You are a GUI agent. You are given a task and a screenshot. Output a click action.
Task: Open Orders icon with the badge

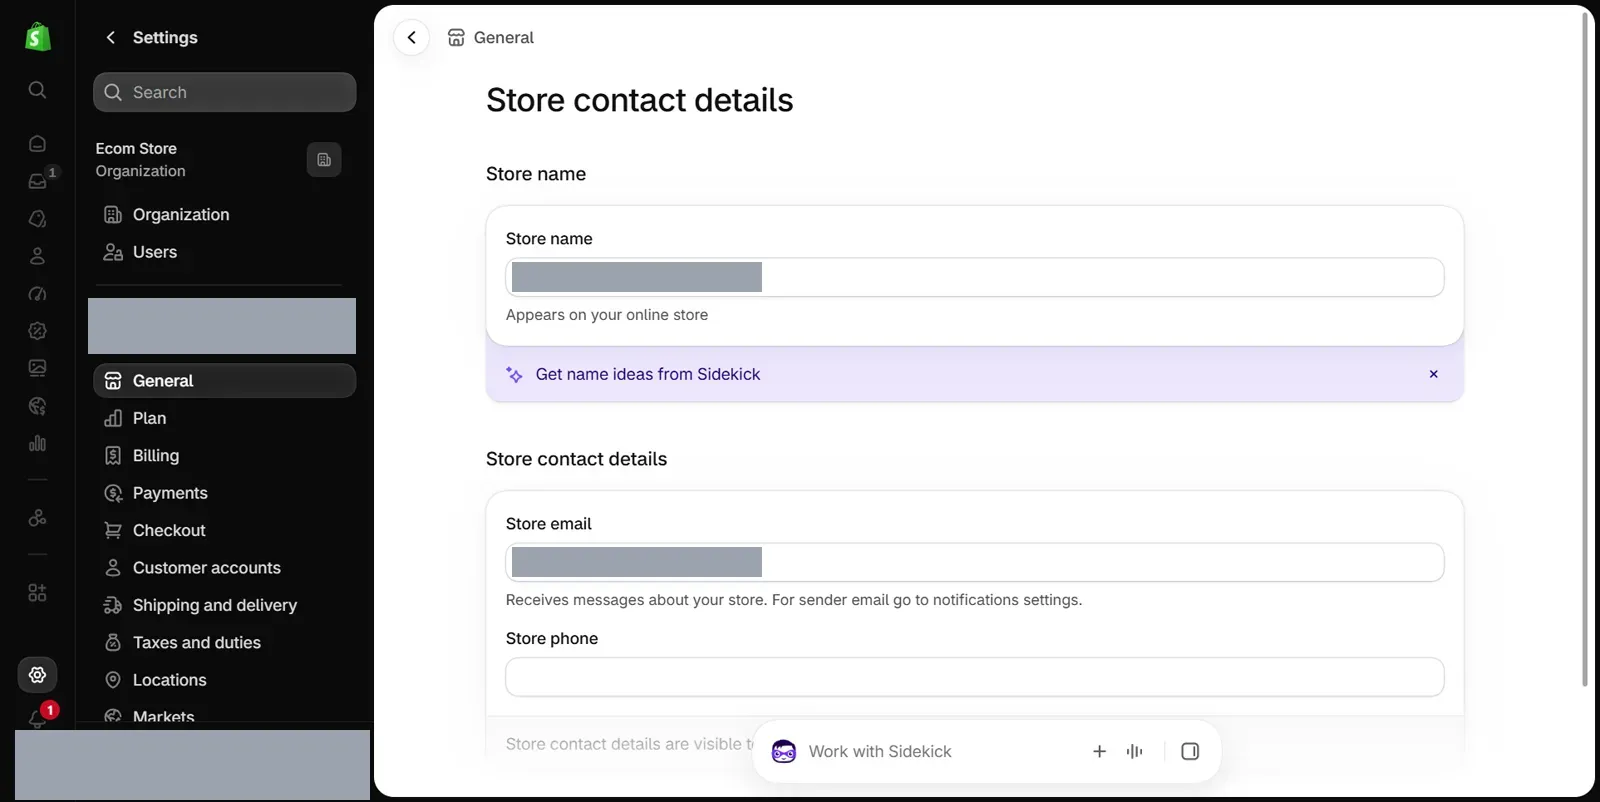37,181
